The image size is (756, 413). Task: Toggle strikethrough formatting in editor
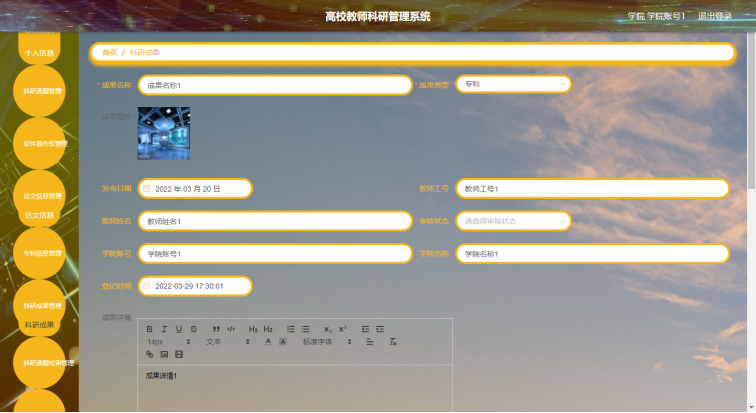point(193,329)
